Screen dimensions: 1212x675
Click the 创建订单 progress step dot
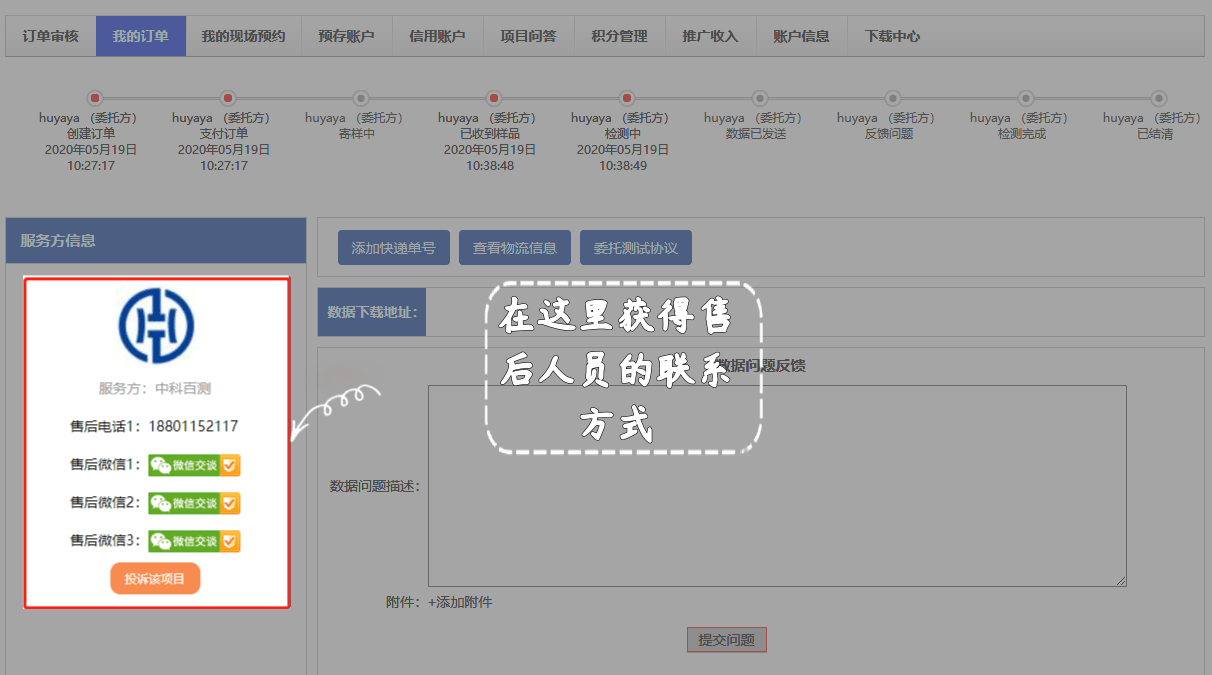click(95, 98)
